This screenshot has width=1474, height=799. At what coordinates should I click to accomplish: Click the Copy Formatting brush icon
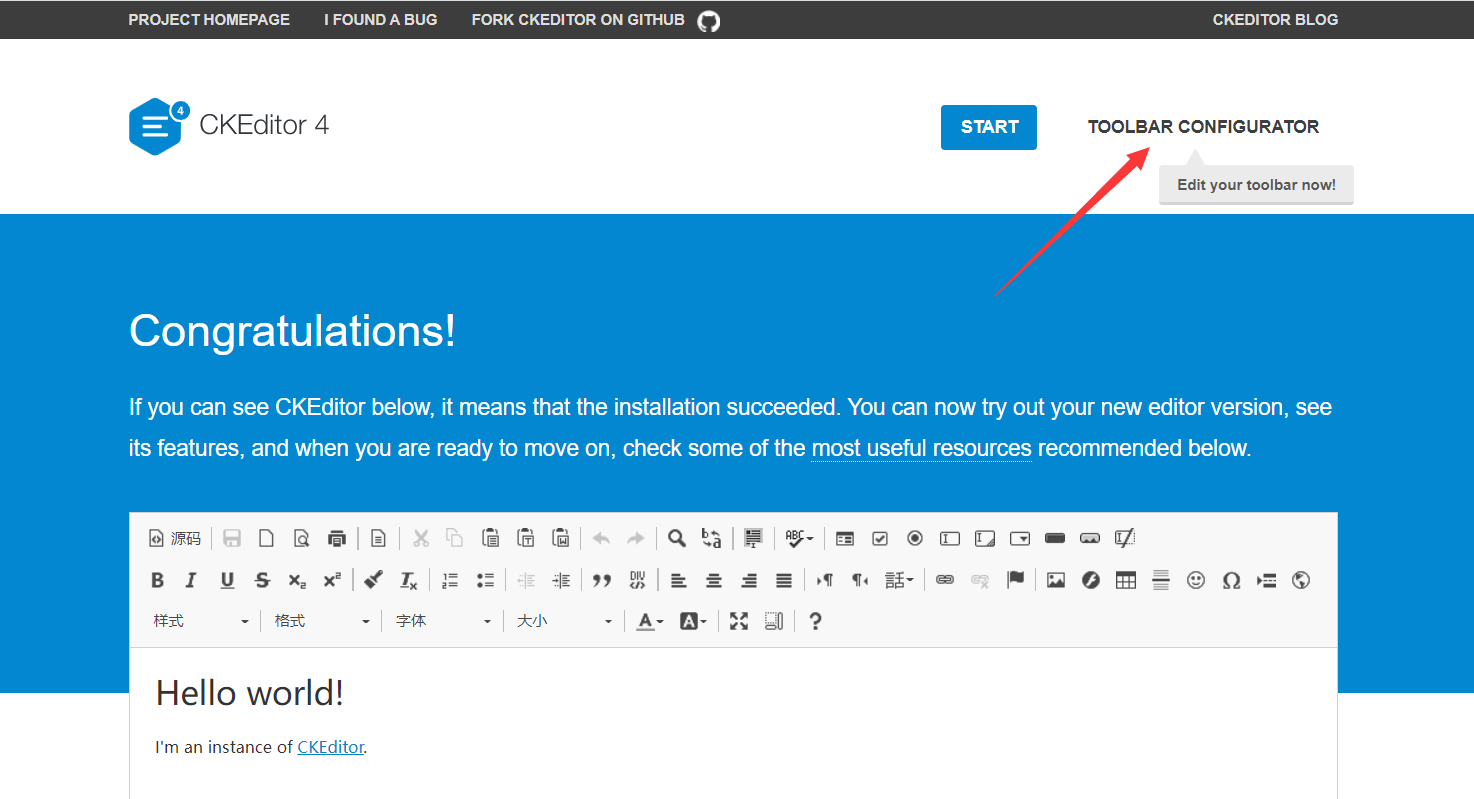[373, 580]
